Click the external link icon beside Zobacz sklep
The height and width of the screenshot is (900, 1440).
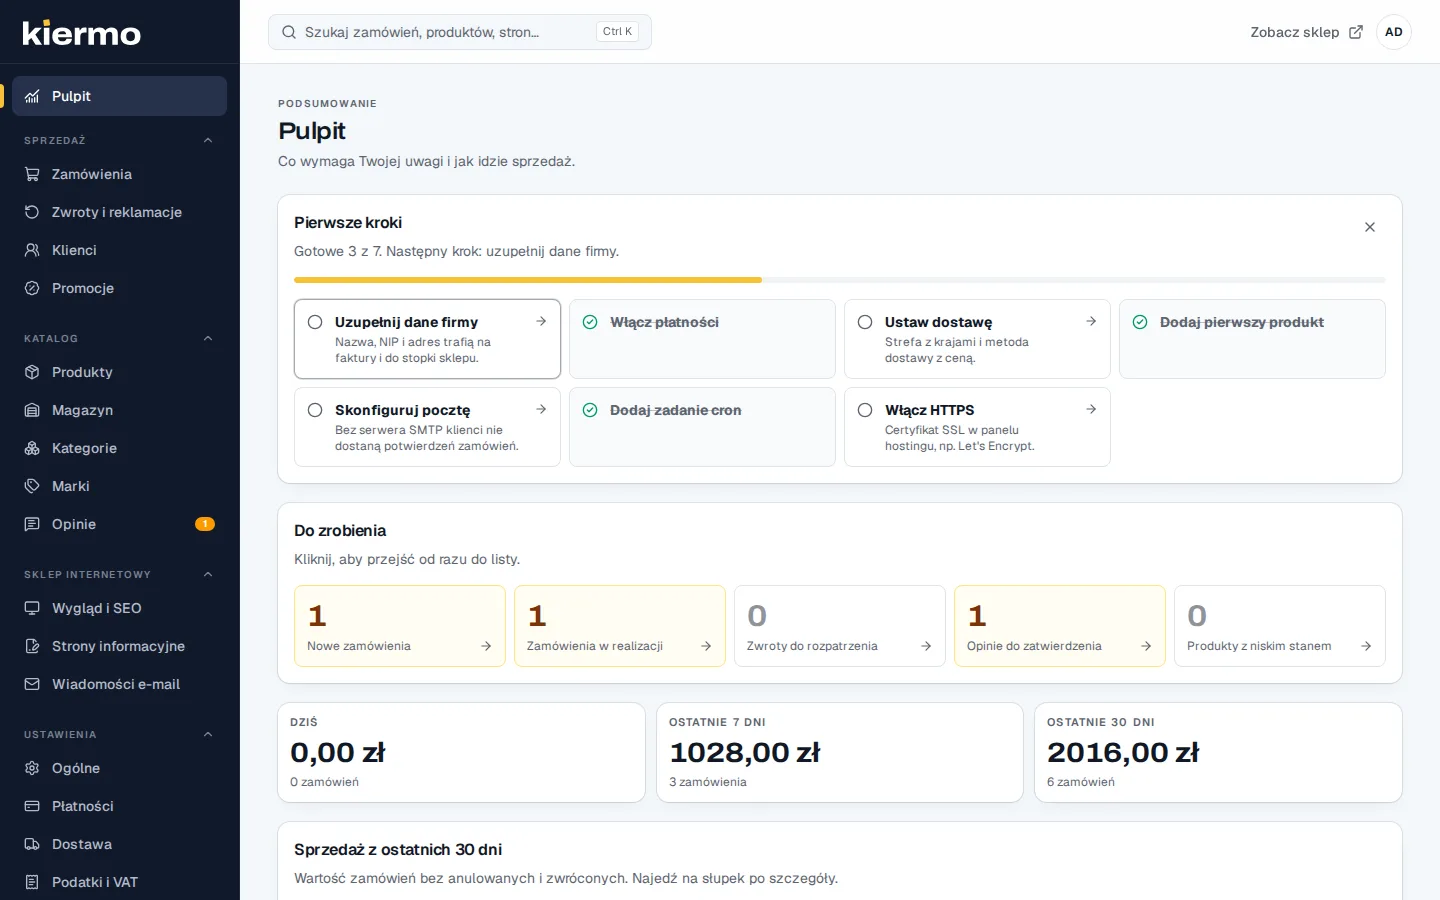1356,32
